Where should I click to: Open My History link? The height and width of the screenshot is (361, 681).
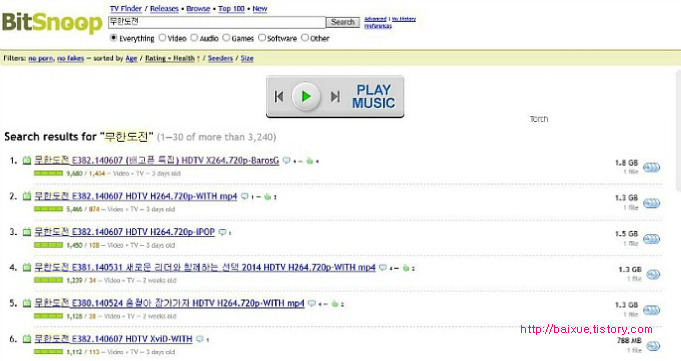(403, 19)
